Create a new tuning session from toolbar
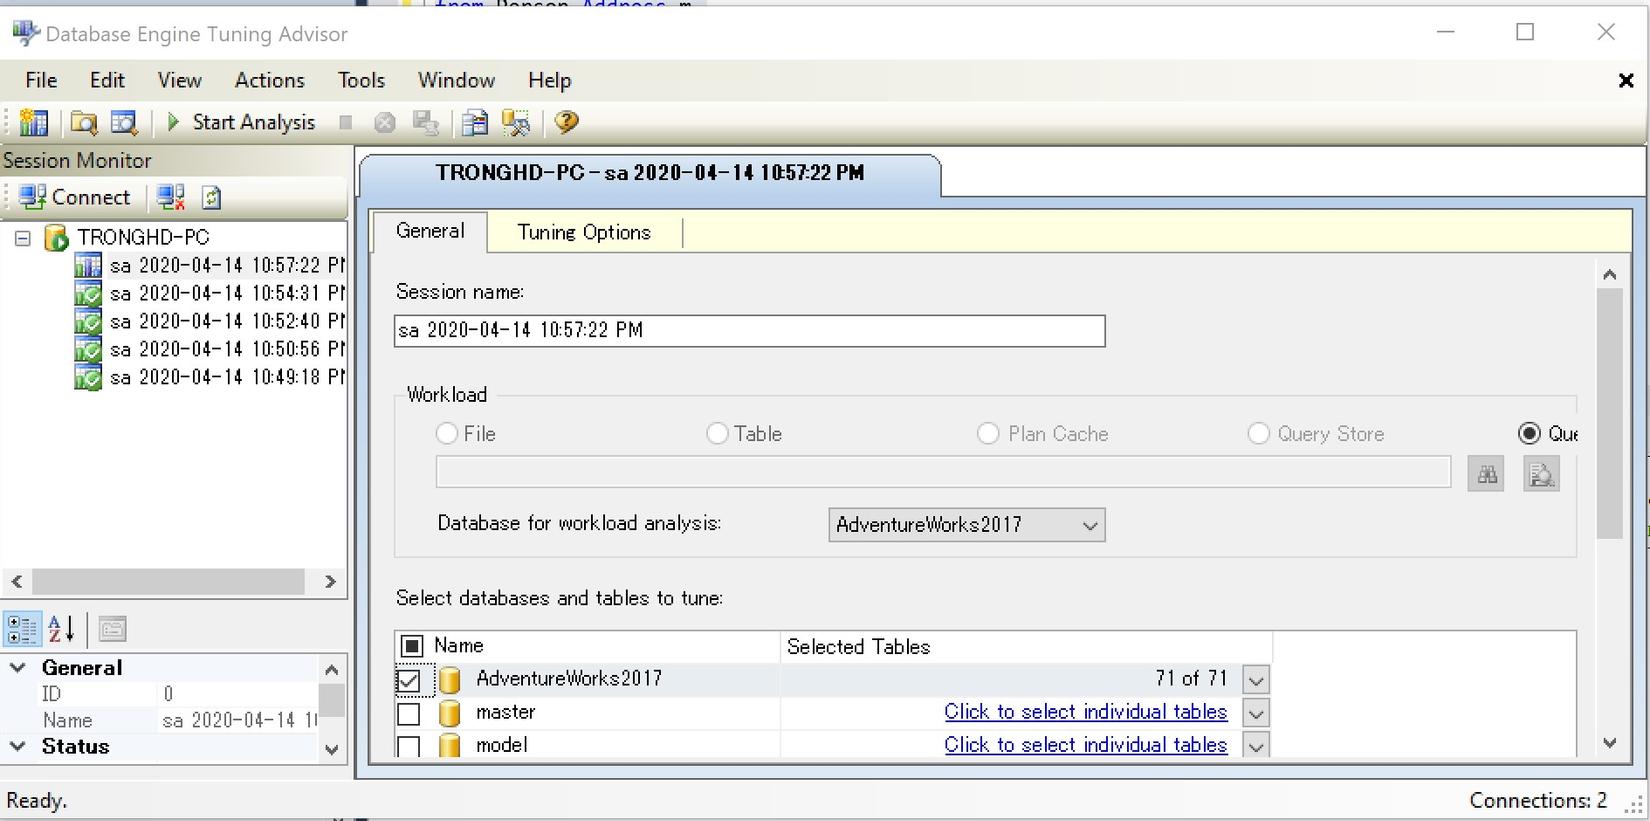Screen dimensions: 1650x821 point(33,122)
